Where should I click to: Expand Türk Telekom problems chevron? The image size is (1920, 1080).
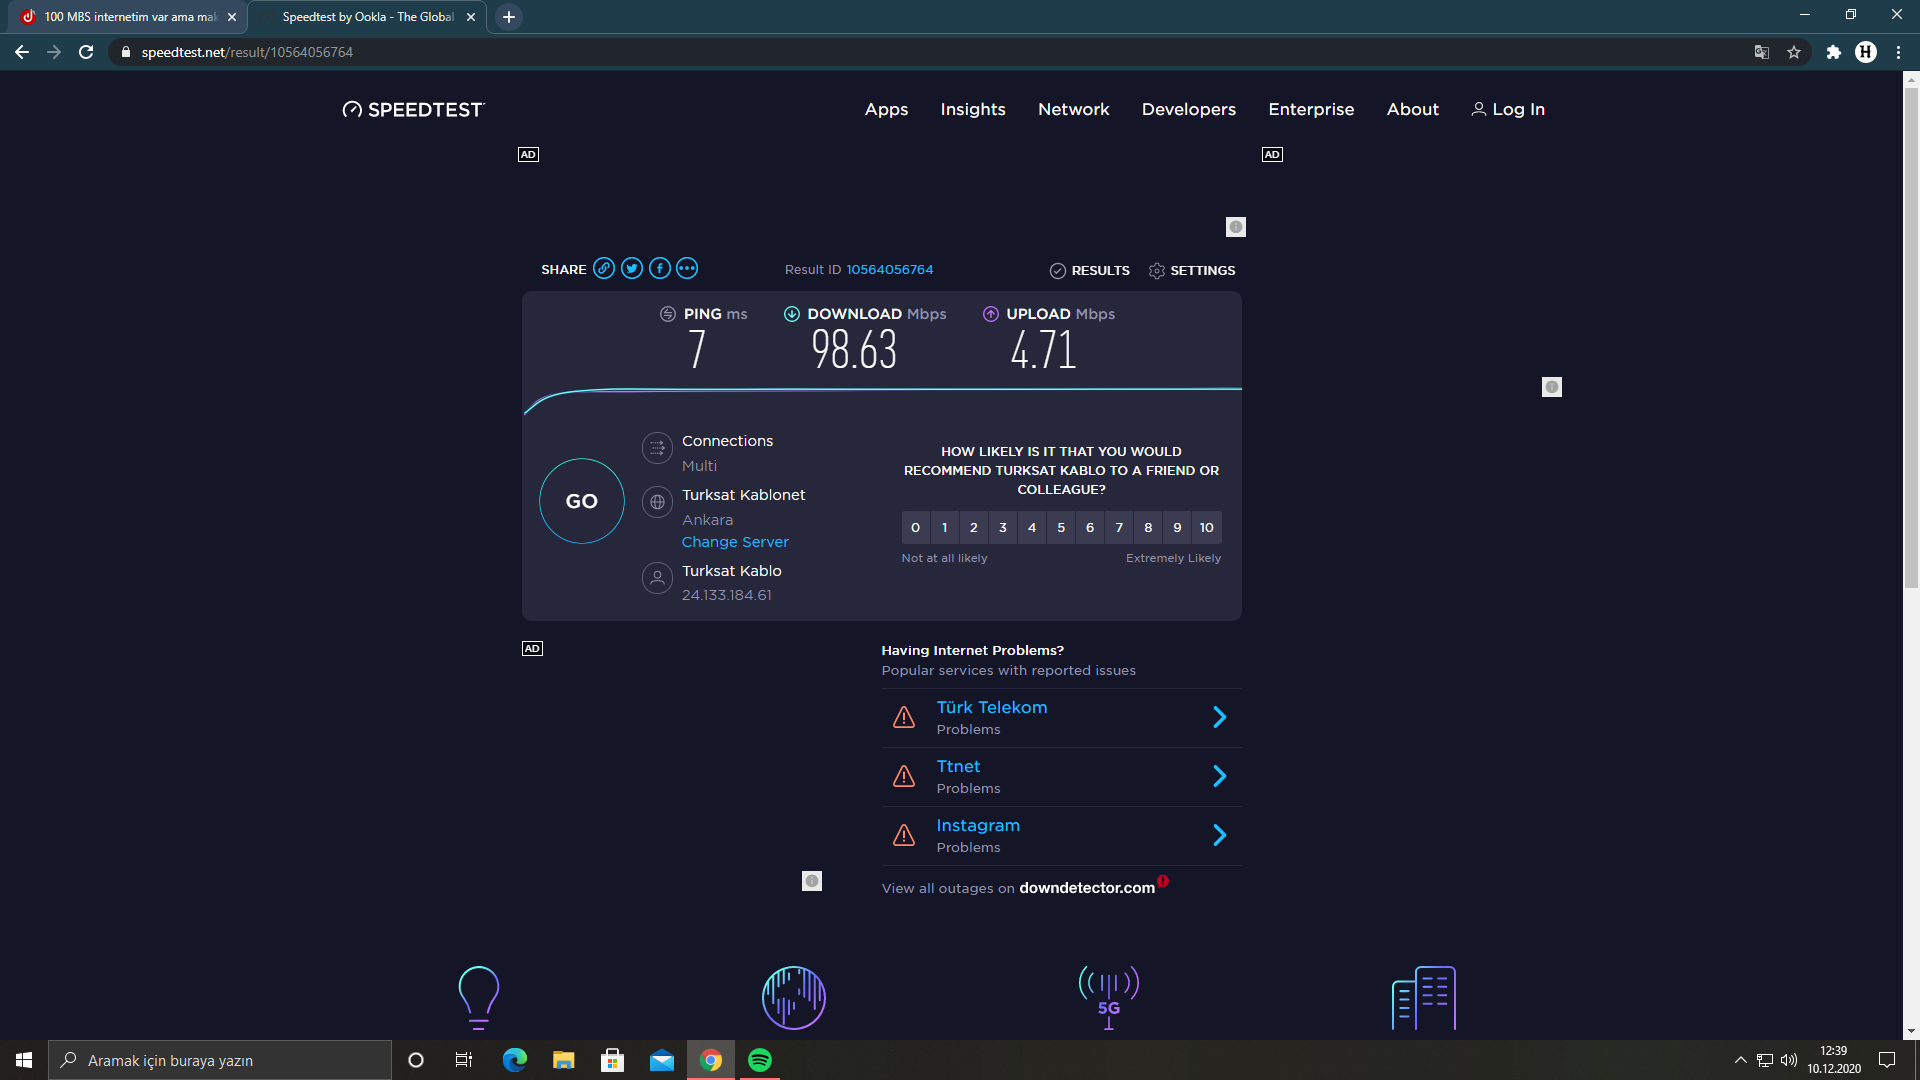coord(1219,717)
